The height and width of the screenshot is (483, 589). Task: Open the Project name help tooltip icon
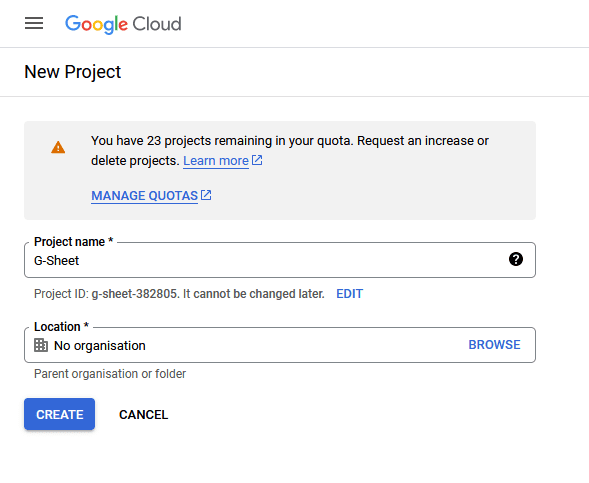point(516,259)
